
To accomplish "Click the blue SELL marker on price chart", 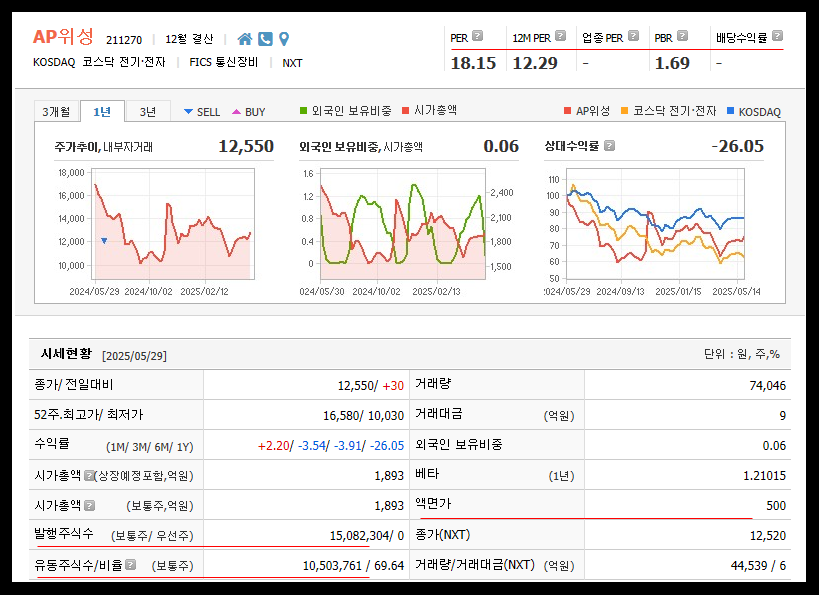I will 104,241.
